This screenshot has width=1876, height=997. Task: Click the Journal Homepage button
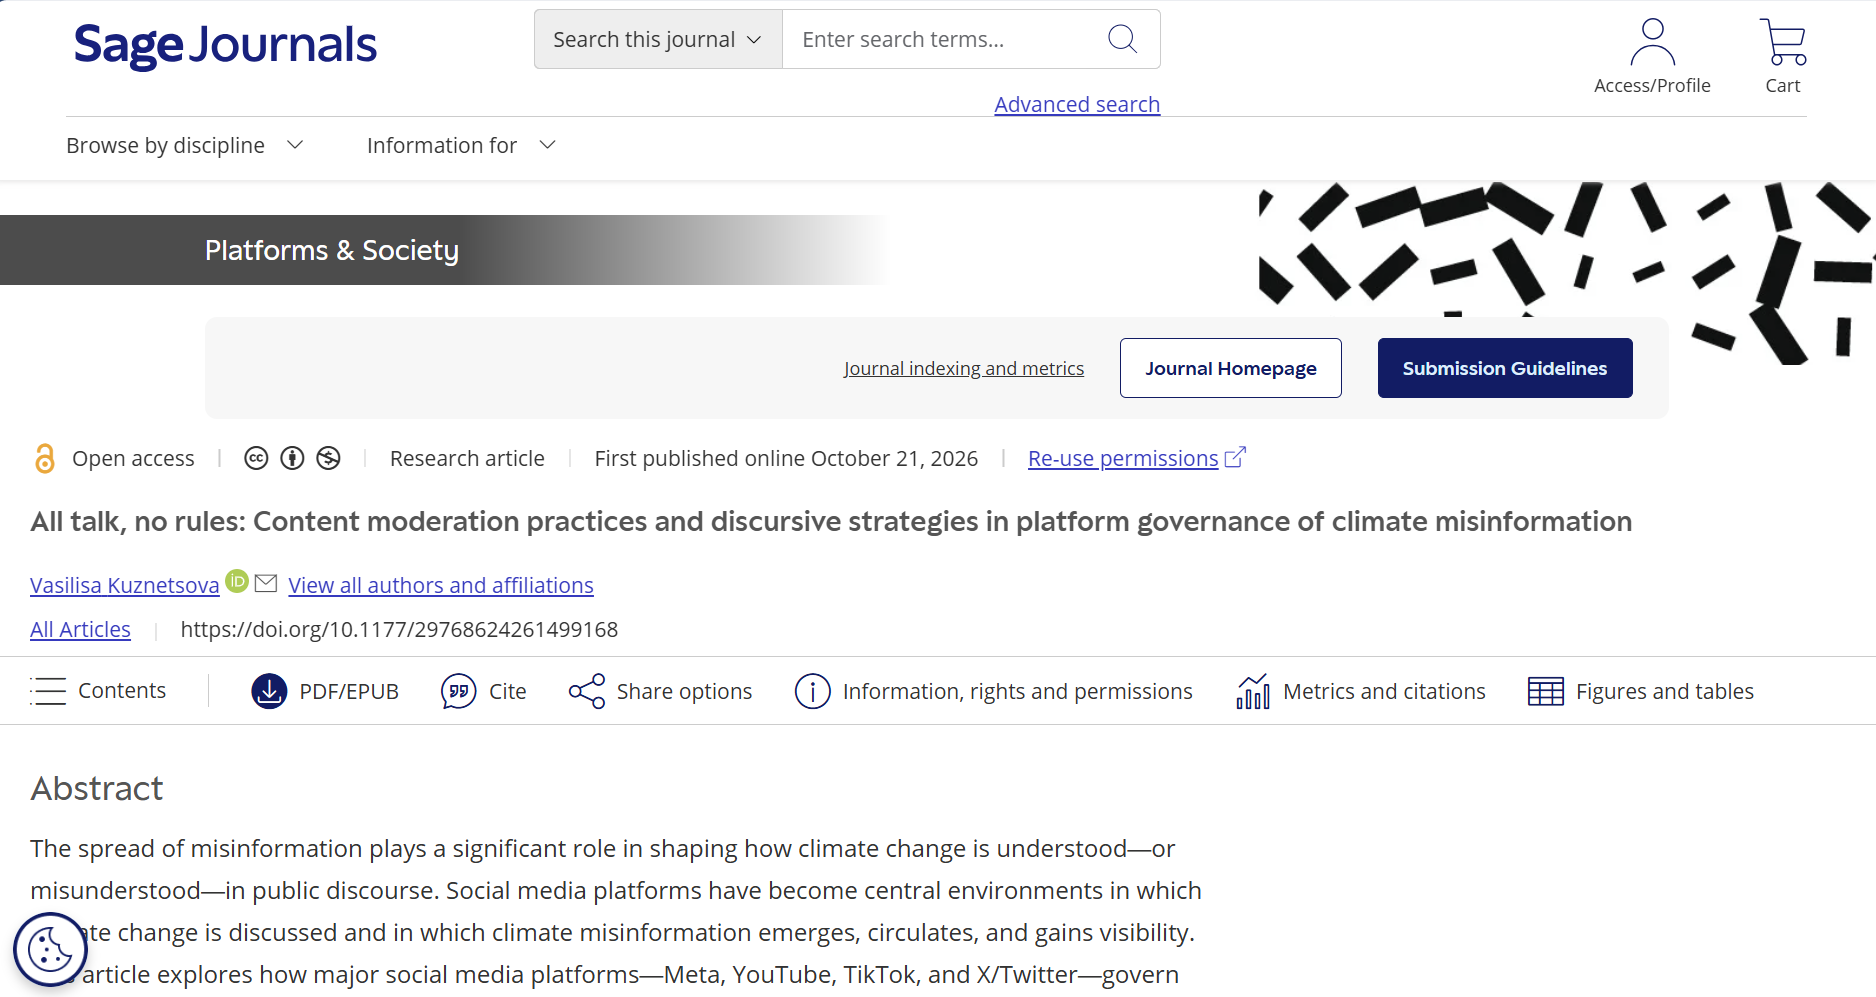click(x=1231, y=368)
